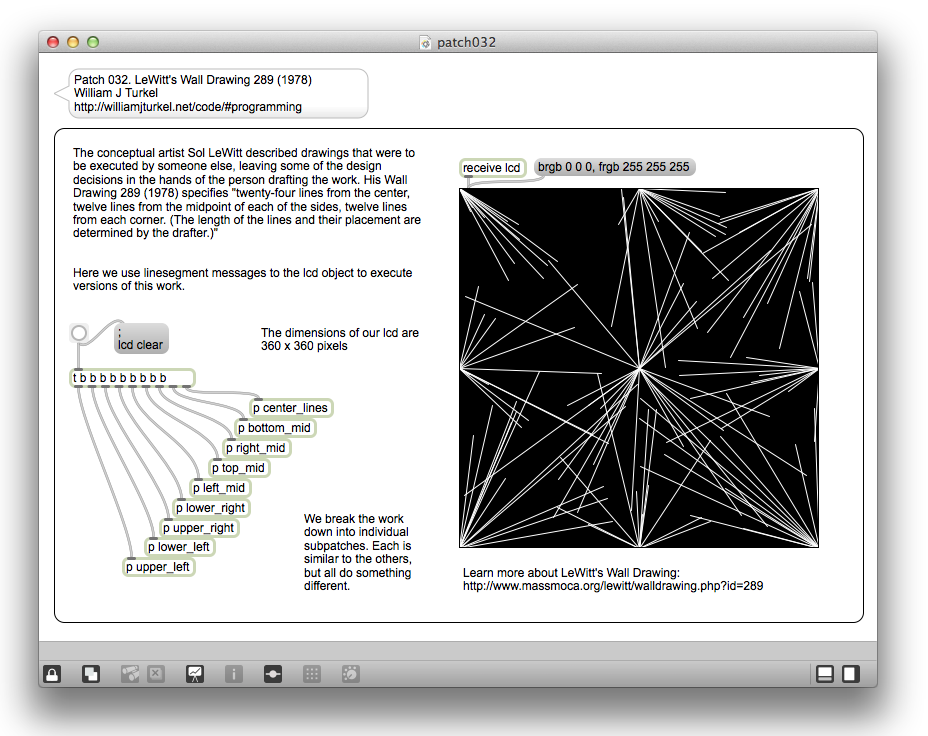
Task: Toggle the grid display icon
Action: point(312,674)
